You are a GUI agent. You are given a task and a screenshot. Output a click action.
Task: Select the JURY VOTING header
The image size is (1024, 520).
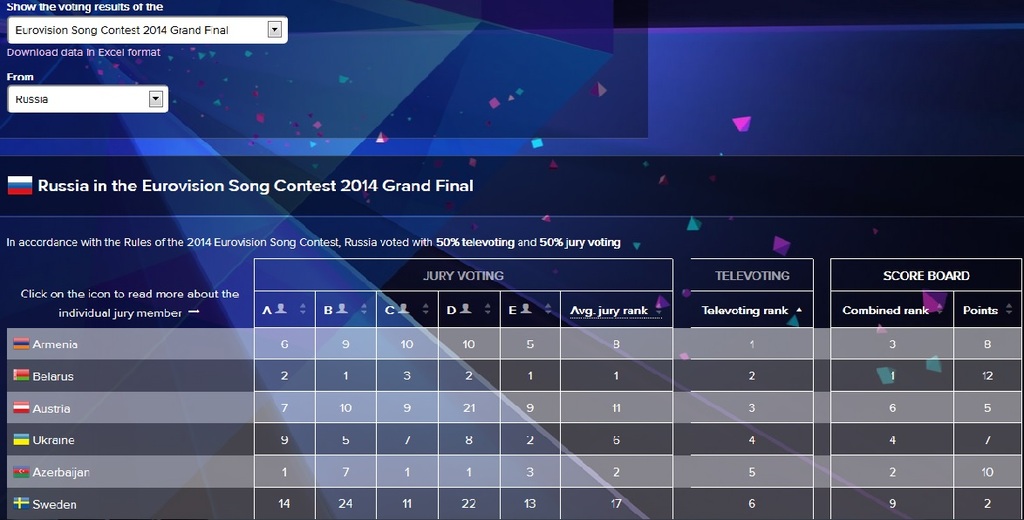(463, 276)
